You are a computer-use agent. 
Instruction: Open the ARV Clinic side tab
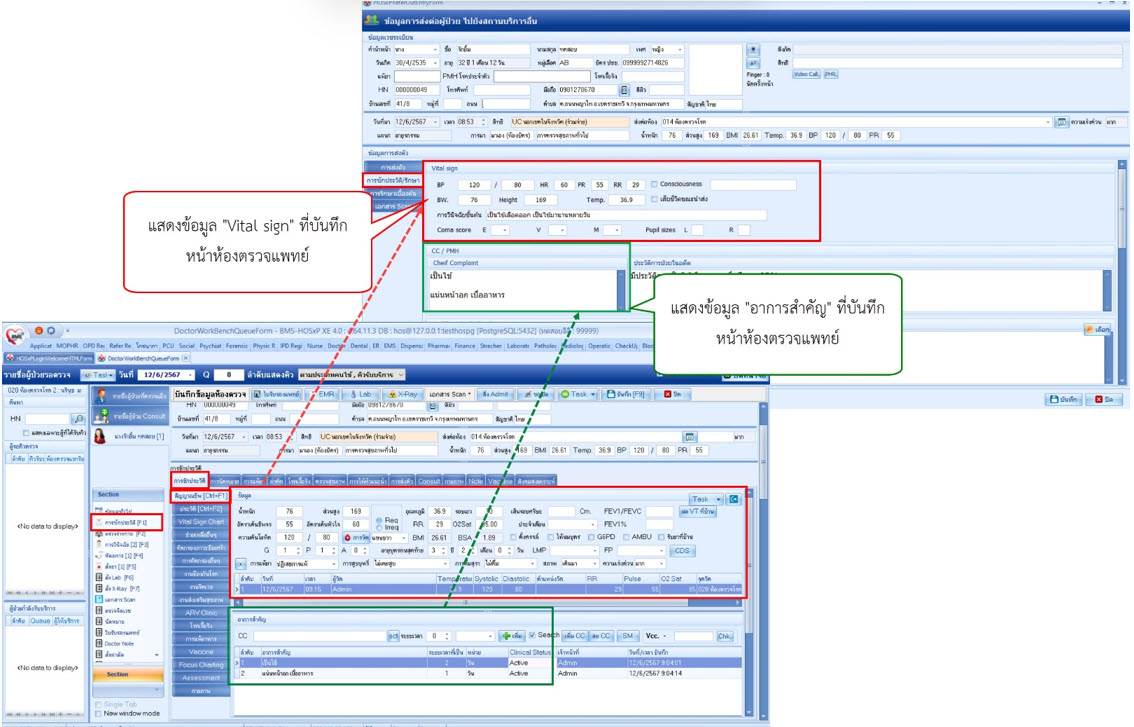201,613
